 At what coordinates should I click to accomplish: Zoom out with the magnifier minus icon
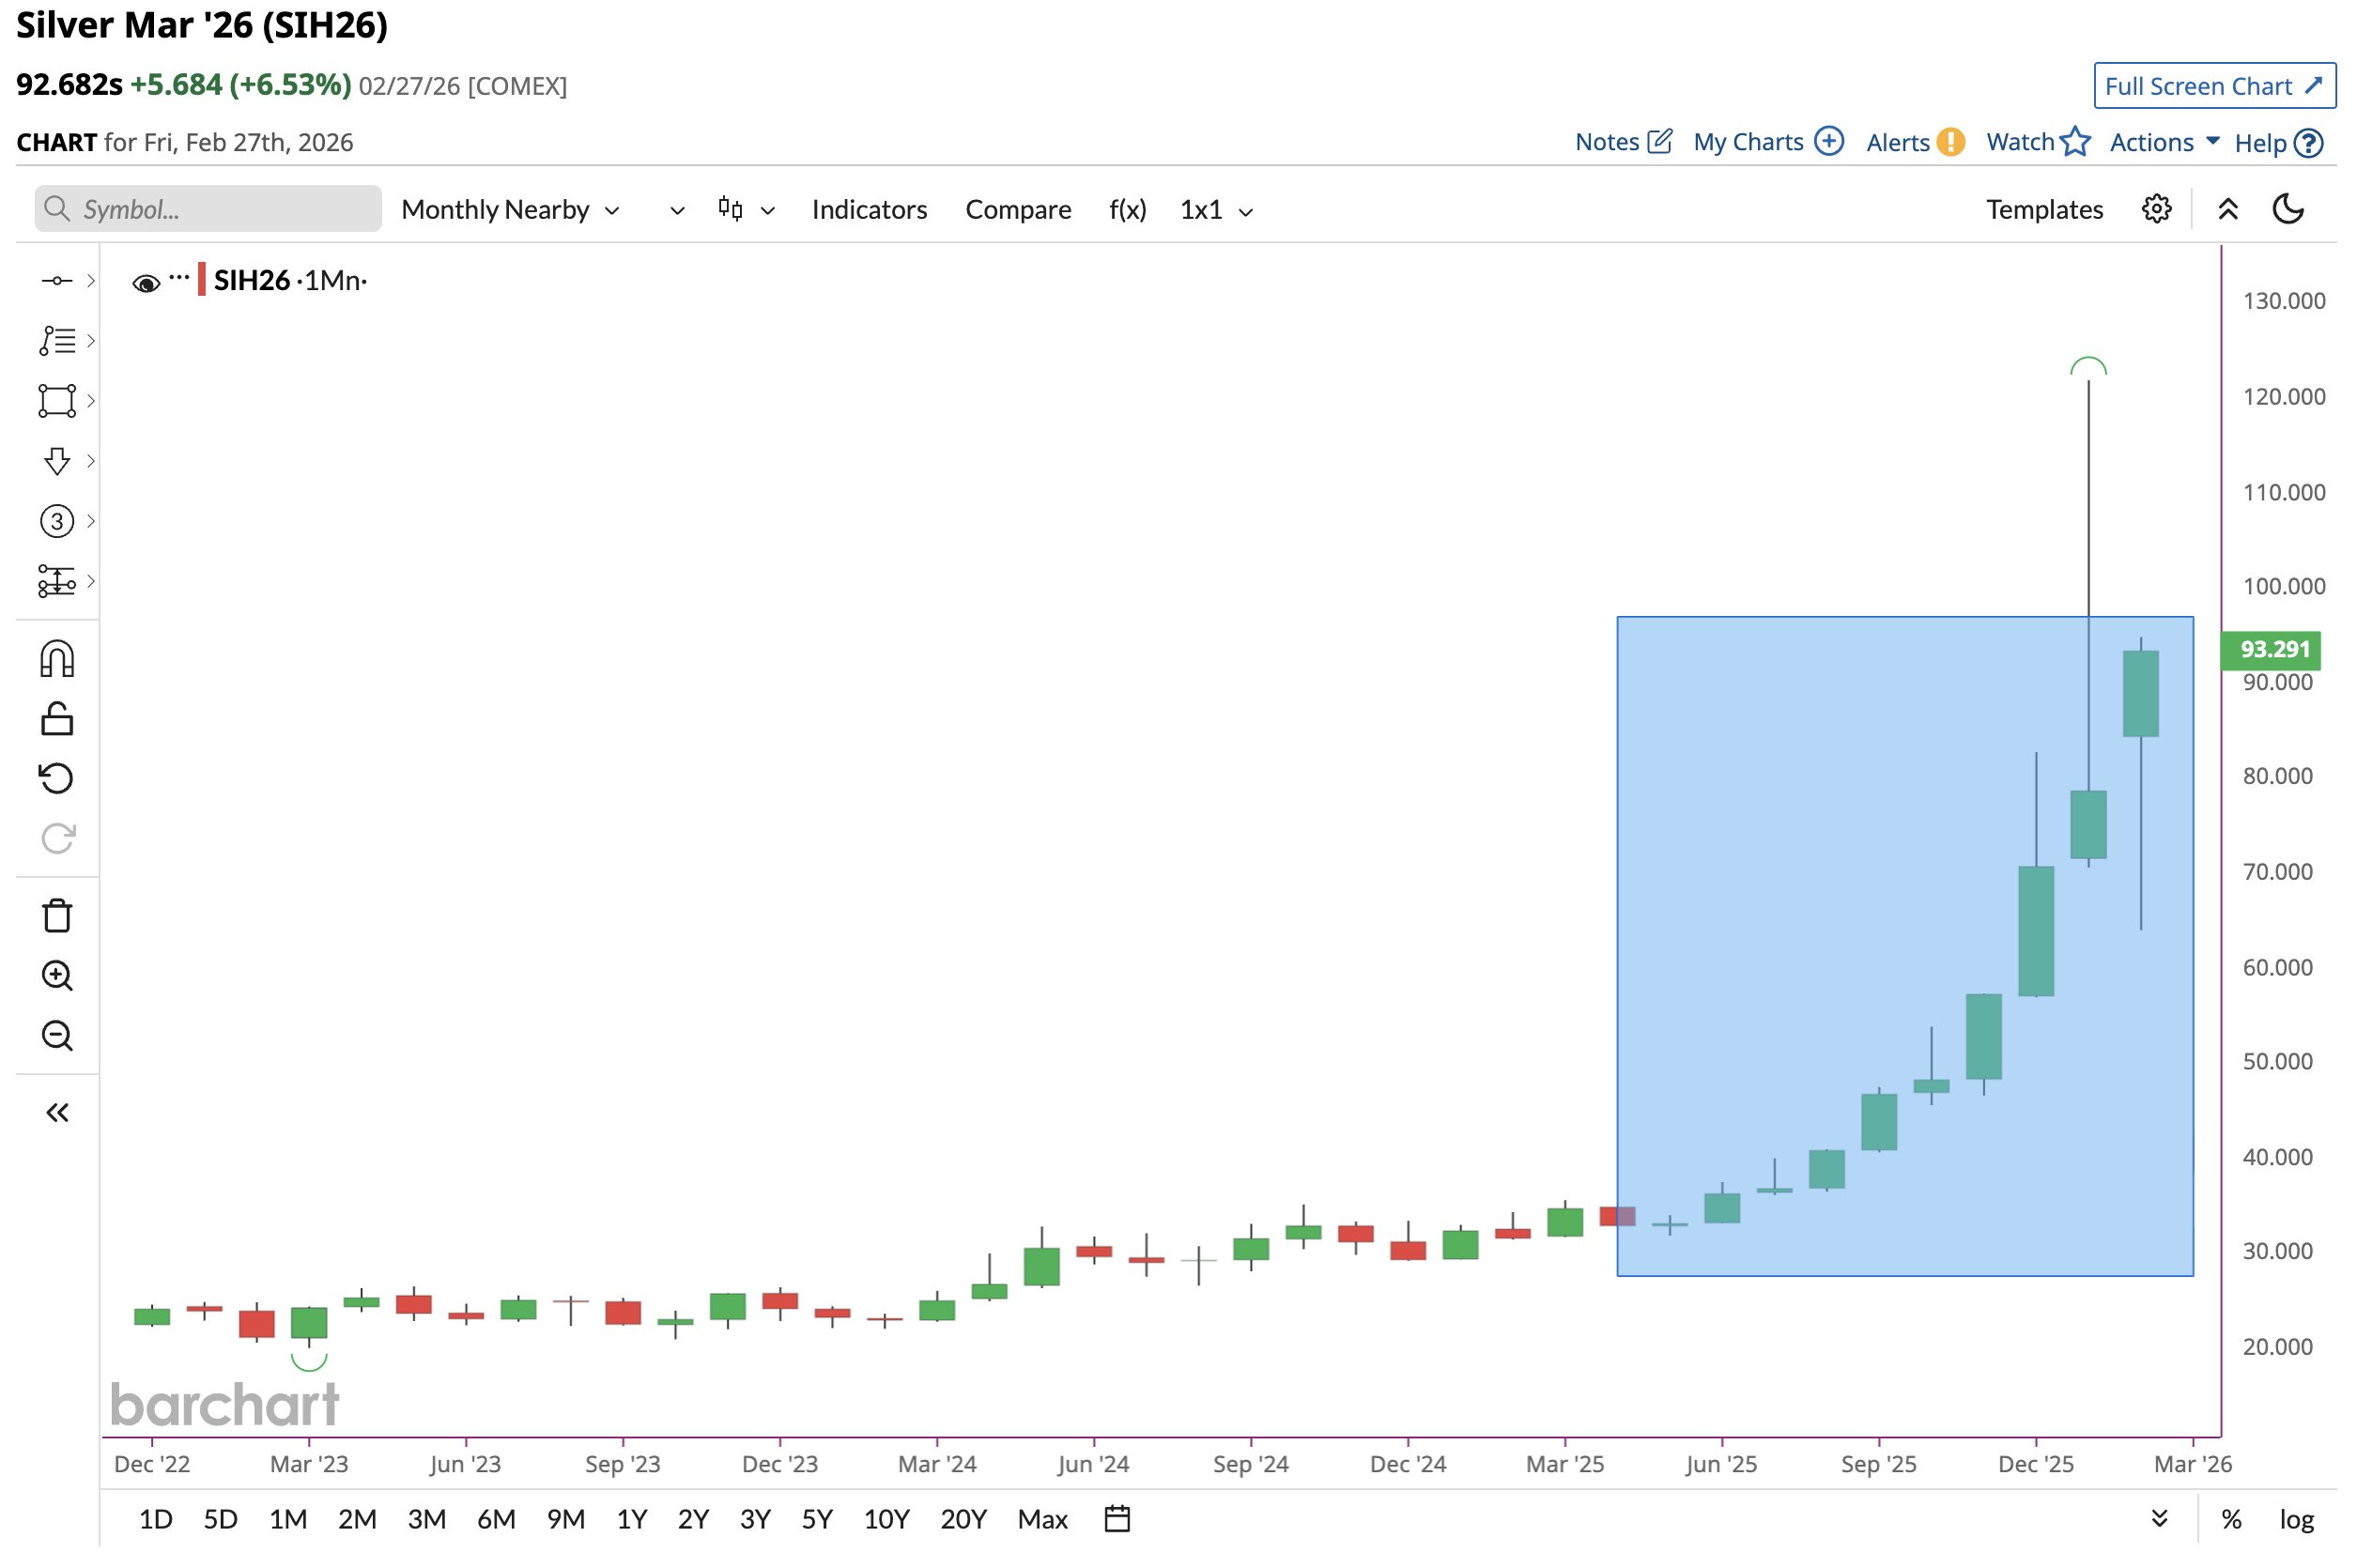click(57, 1036)
